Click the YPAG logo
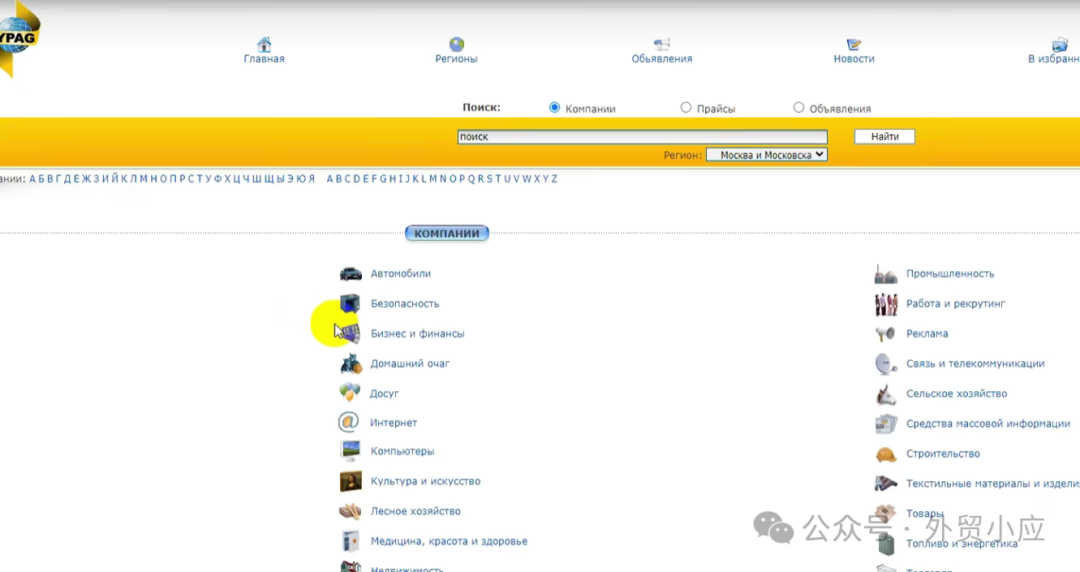The width and height of the screenshot is (1080, 572). click(19, 37)
